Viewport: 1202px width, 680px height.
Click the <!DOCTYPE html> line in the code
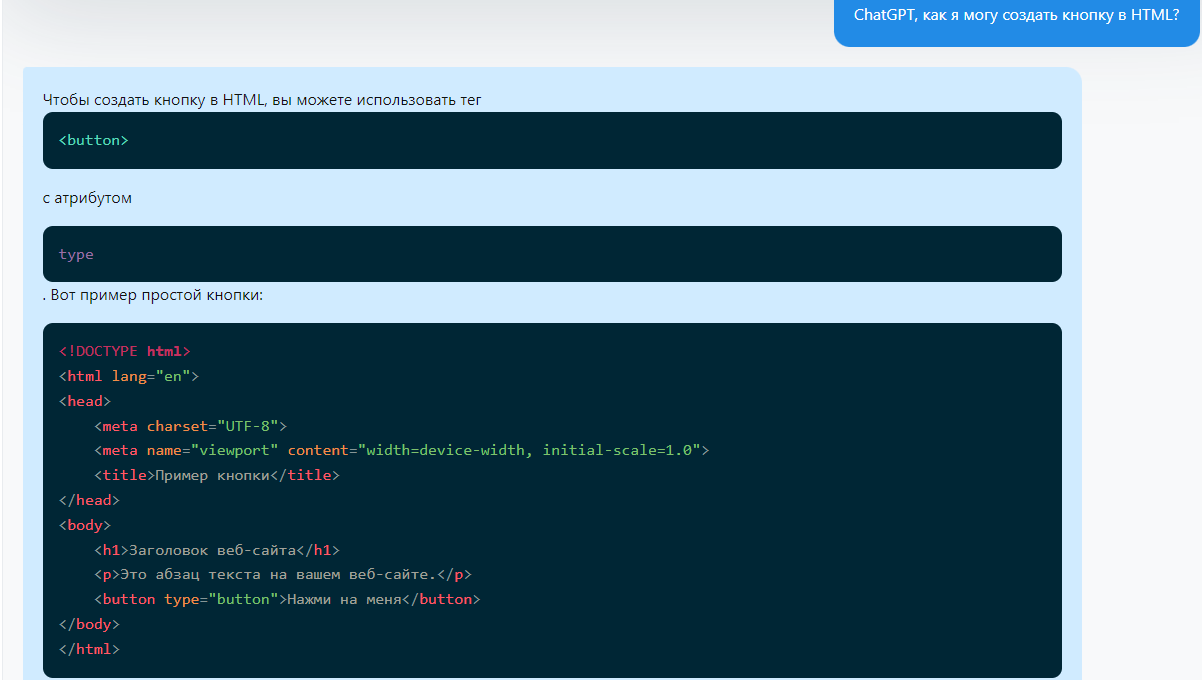(124, 351)
